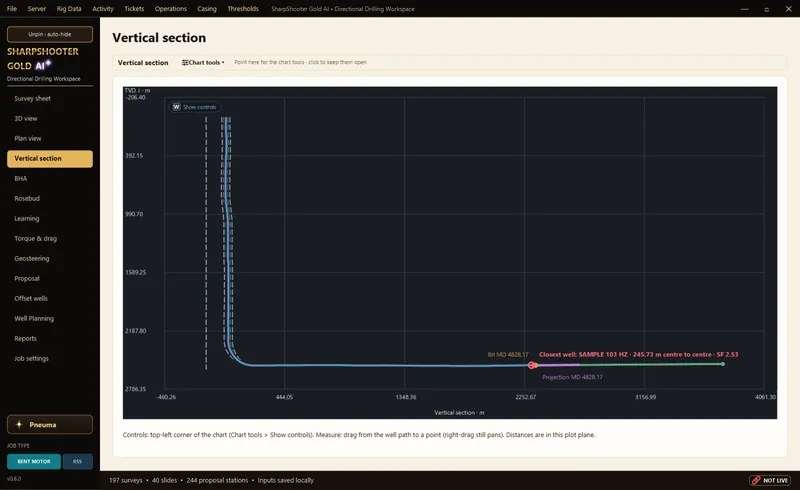Open Torque & drag page
This screenshot has height=490, width=800.
pos(50,238)
